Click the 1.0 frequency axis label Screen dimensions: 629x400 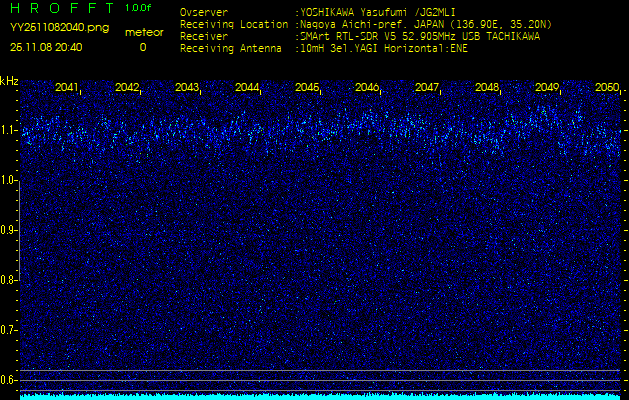(9, 180)
